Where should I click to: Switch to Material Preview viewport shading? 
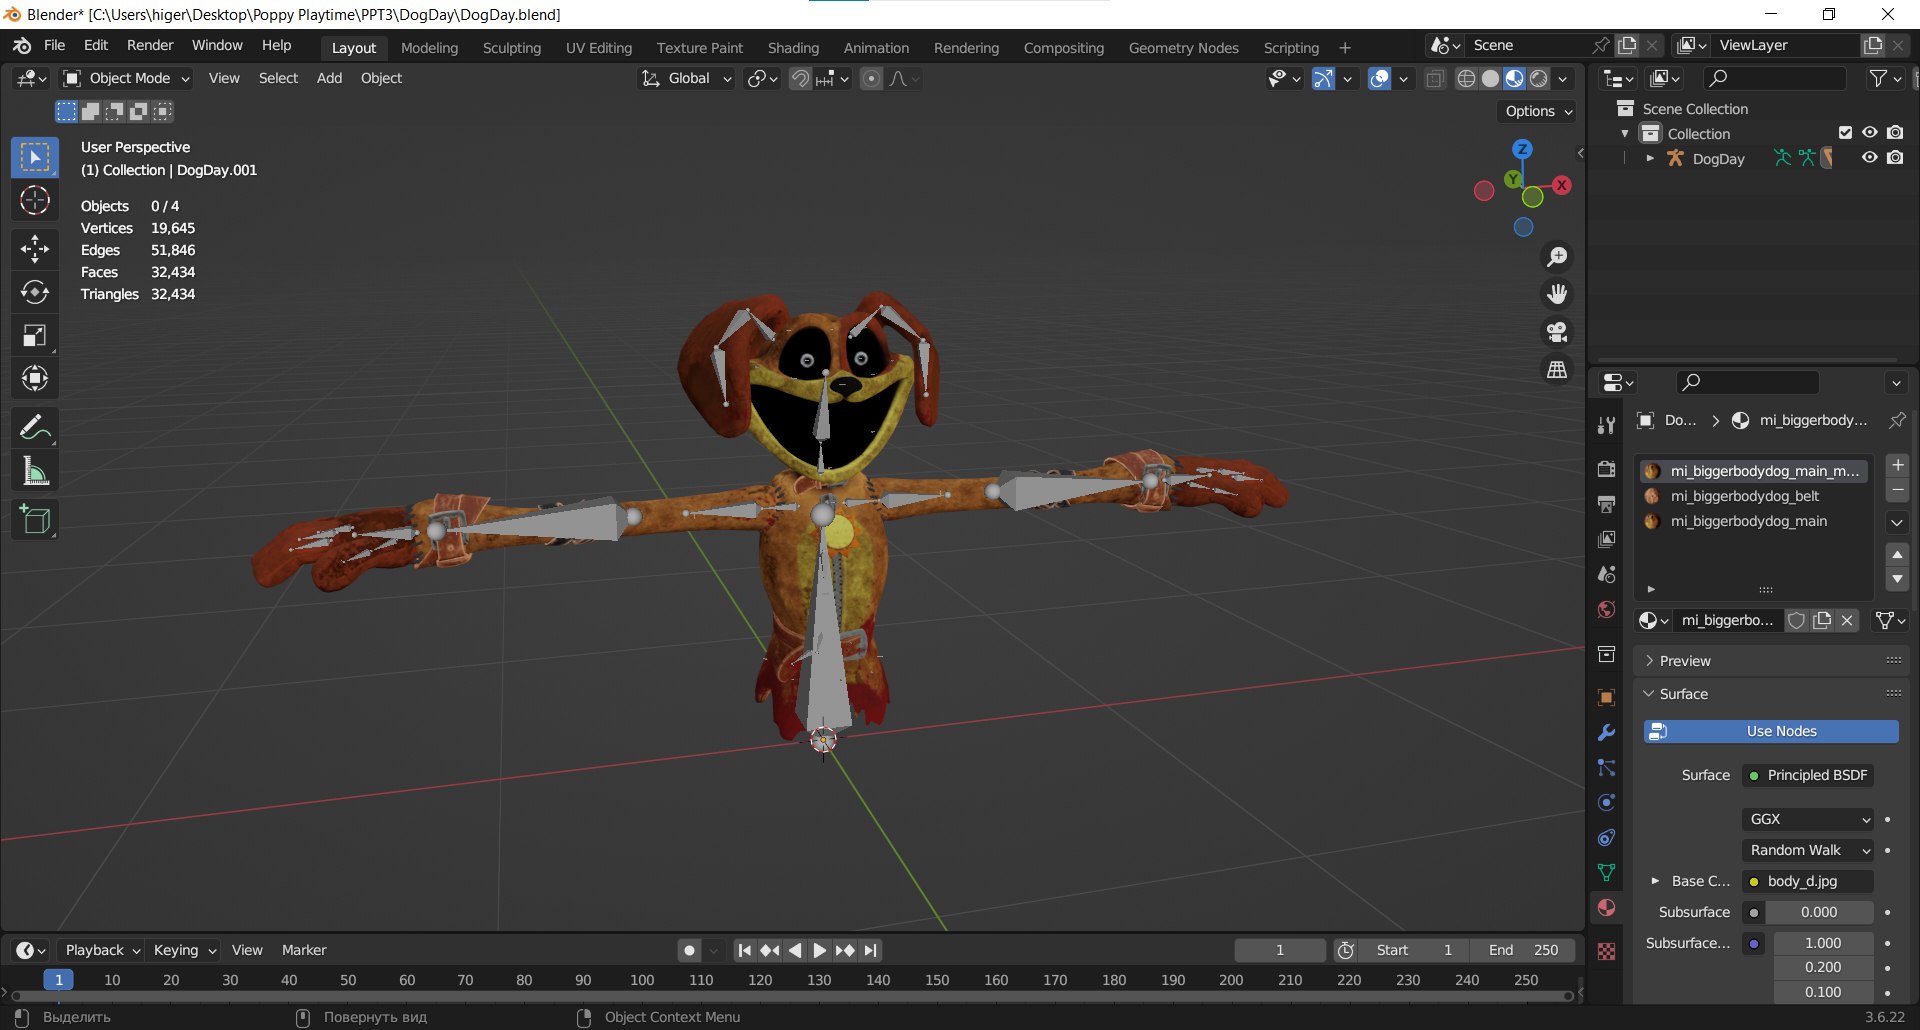1514,78
